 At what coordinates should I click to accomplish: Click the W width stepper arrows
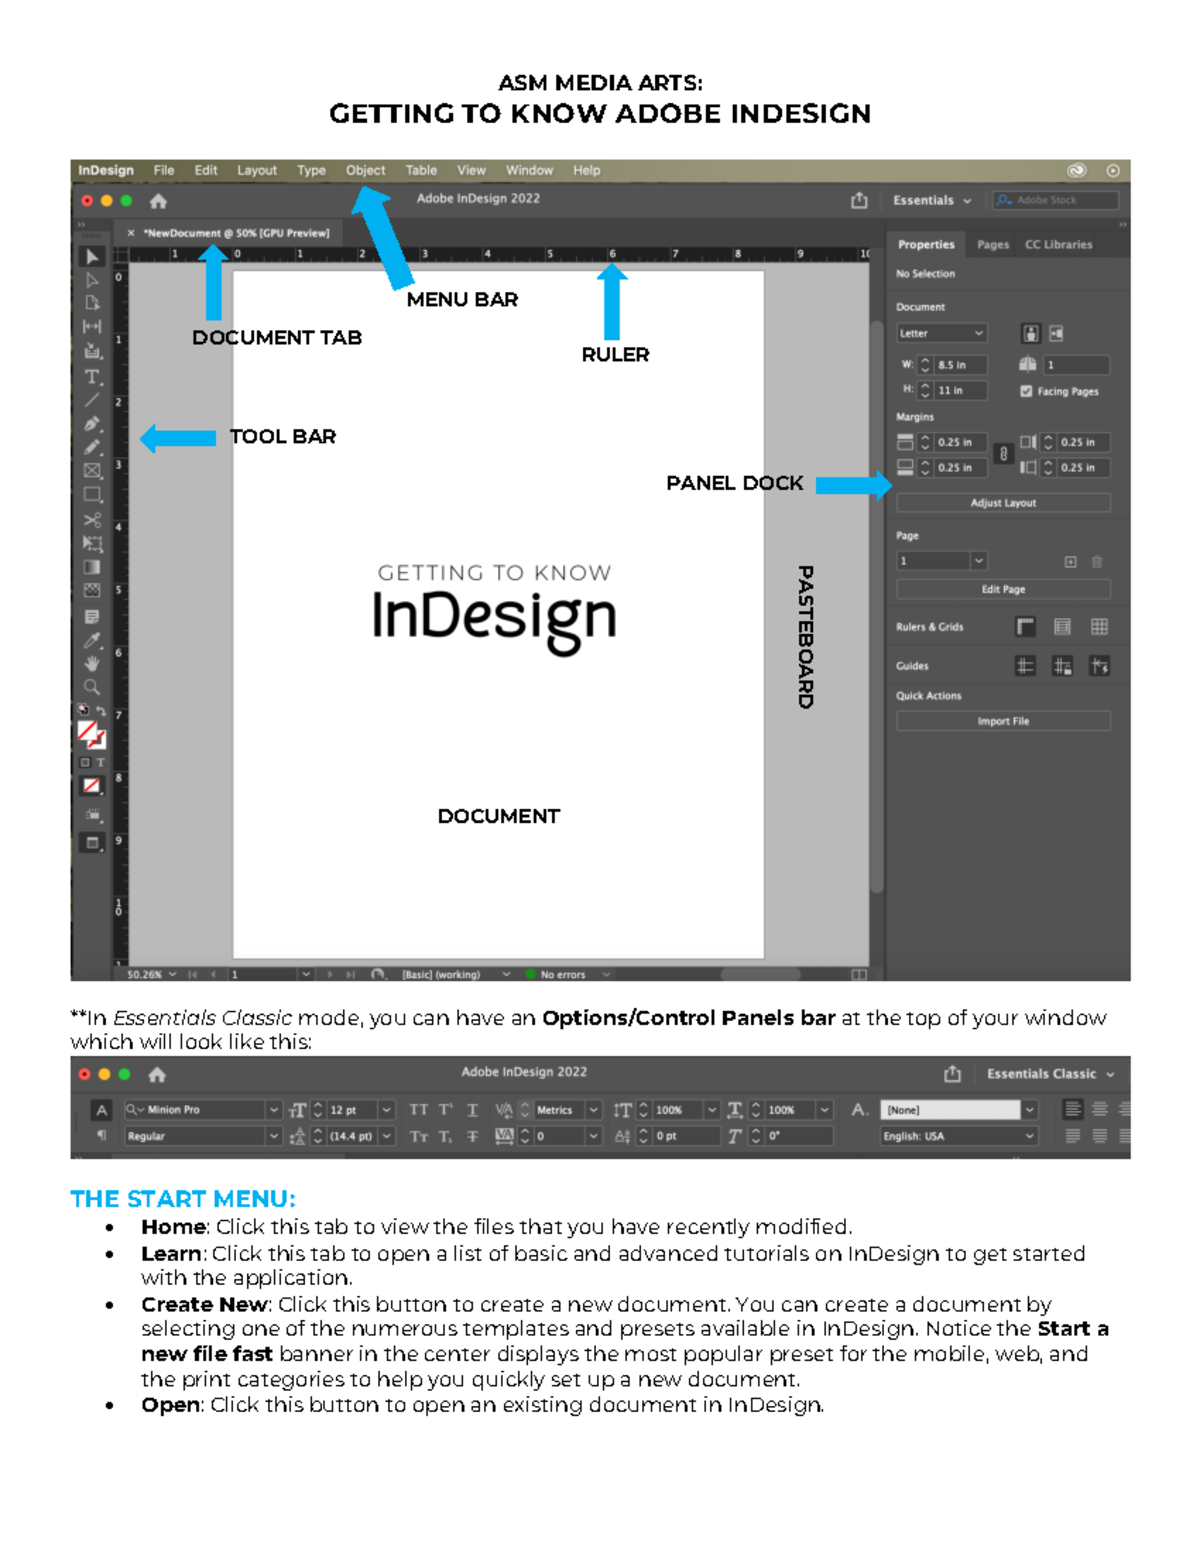(926, 365)
